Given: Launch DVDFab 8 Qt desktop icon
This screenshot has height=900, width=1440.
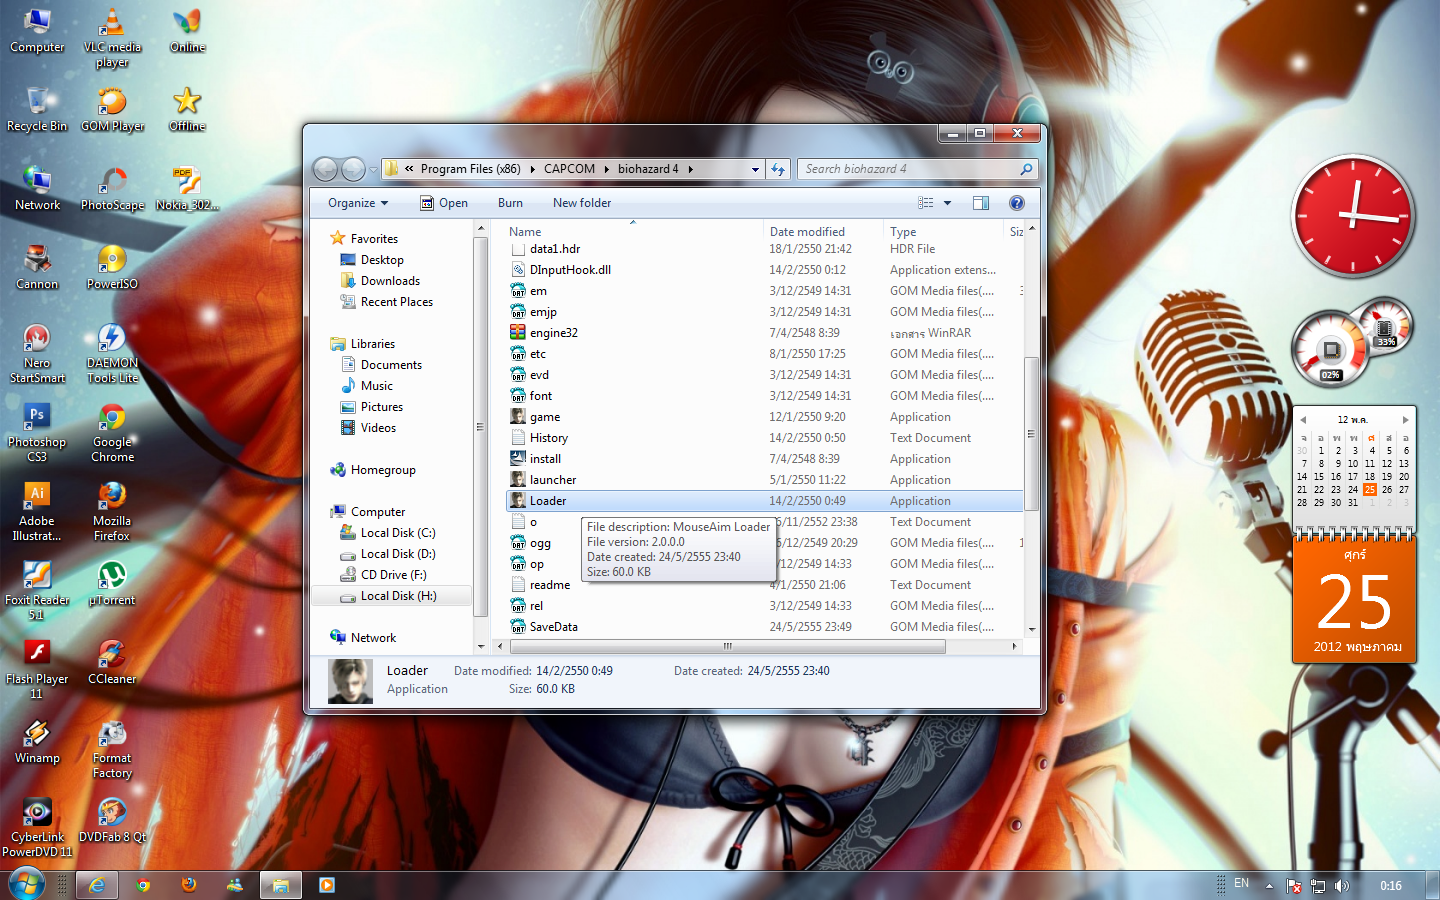Looking at the screenshot, I should pyautogui.click(x=112, y=821).
